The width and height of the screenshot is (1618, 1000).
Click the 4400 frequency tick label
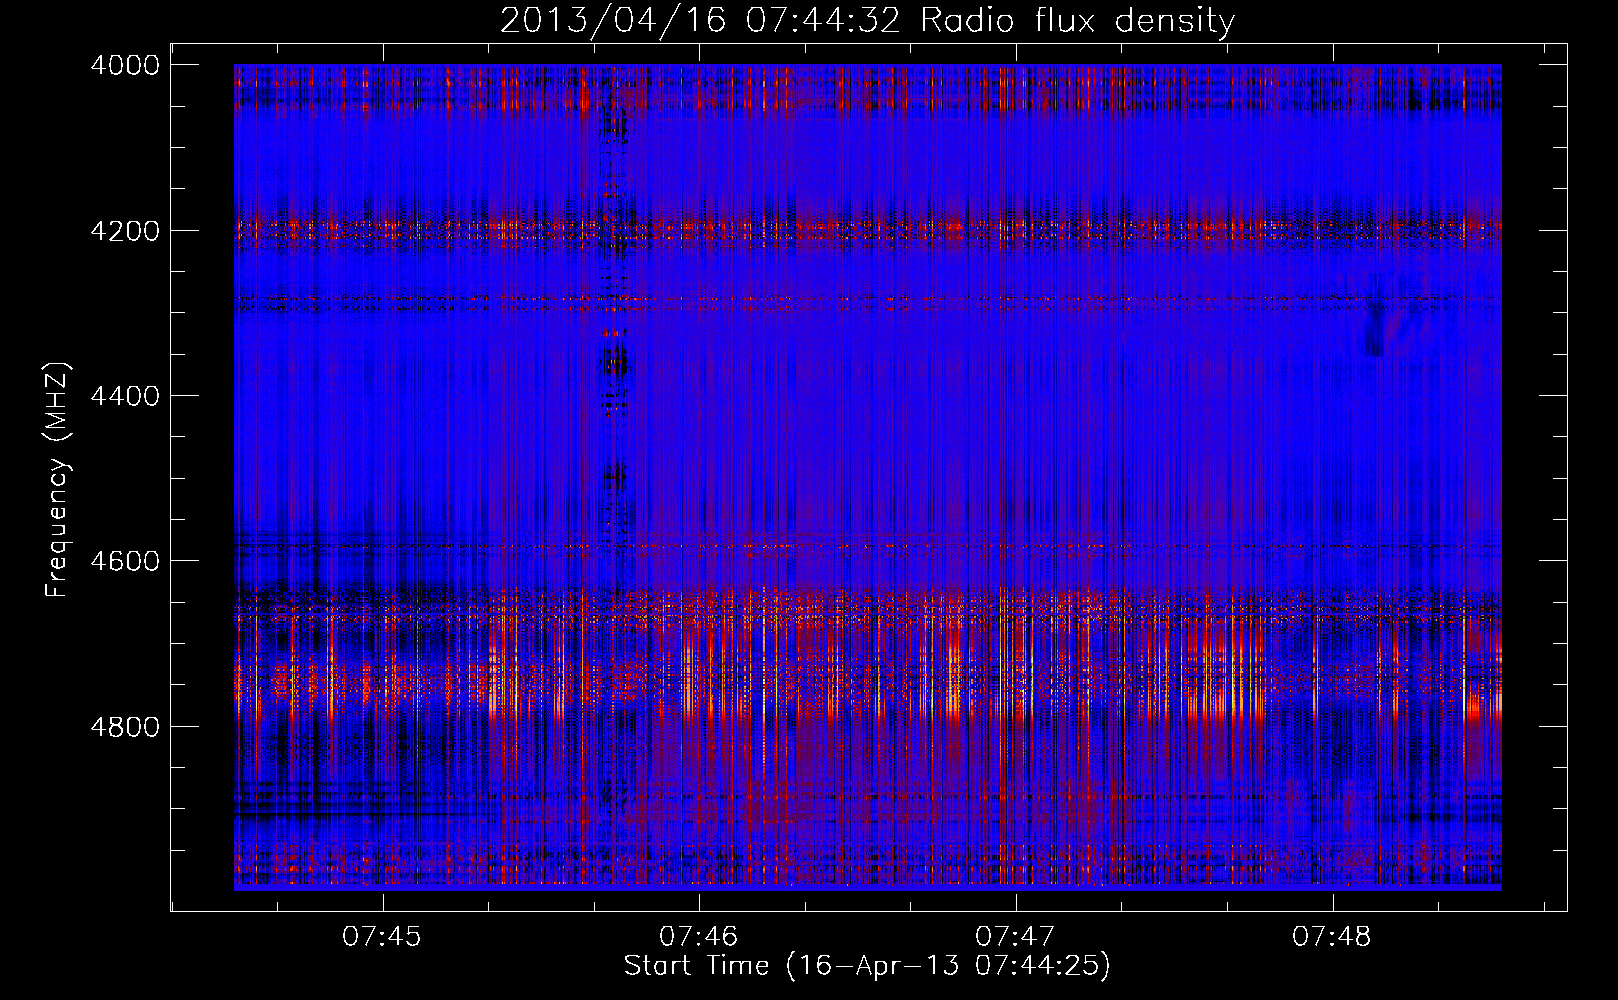tap(125, 396)
